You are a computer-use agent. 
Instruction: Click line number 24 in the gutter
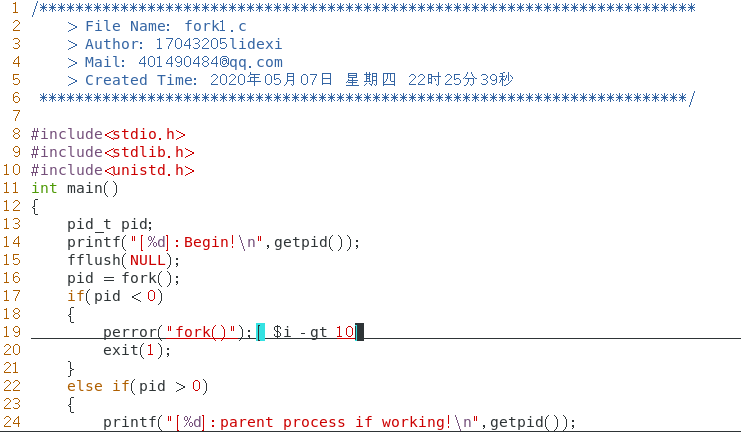pyautogui.click(x=12, y=422)
